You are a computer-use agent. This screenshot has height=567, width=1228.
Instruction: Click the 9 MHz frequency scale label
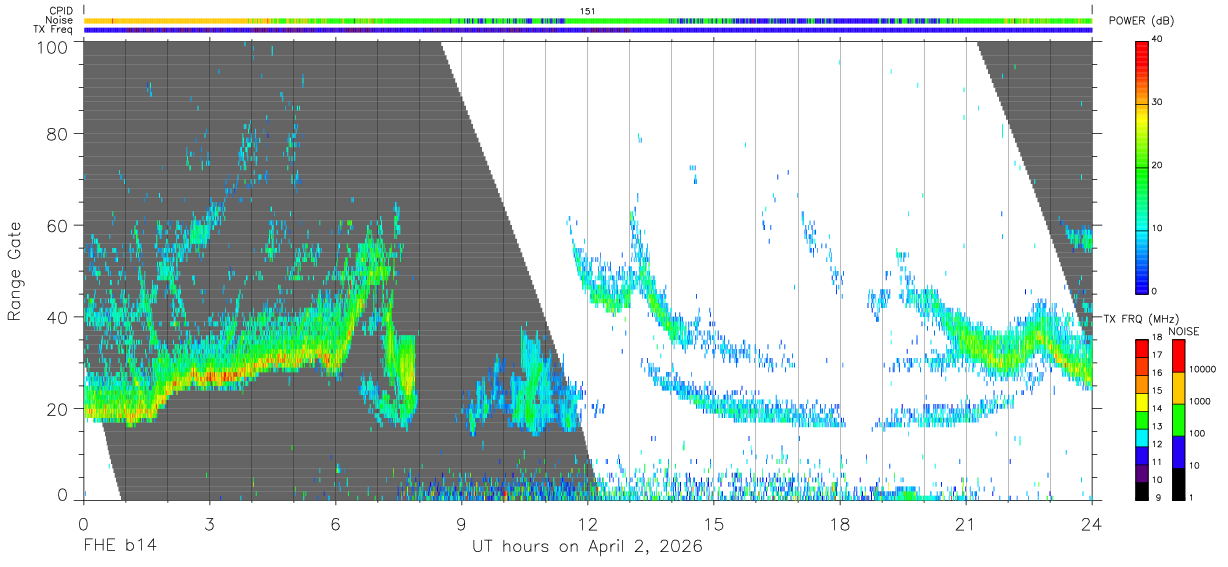click(x=1158, y=497)
